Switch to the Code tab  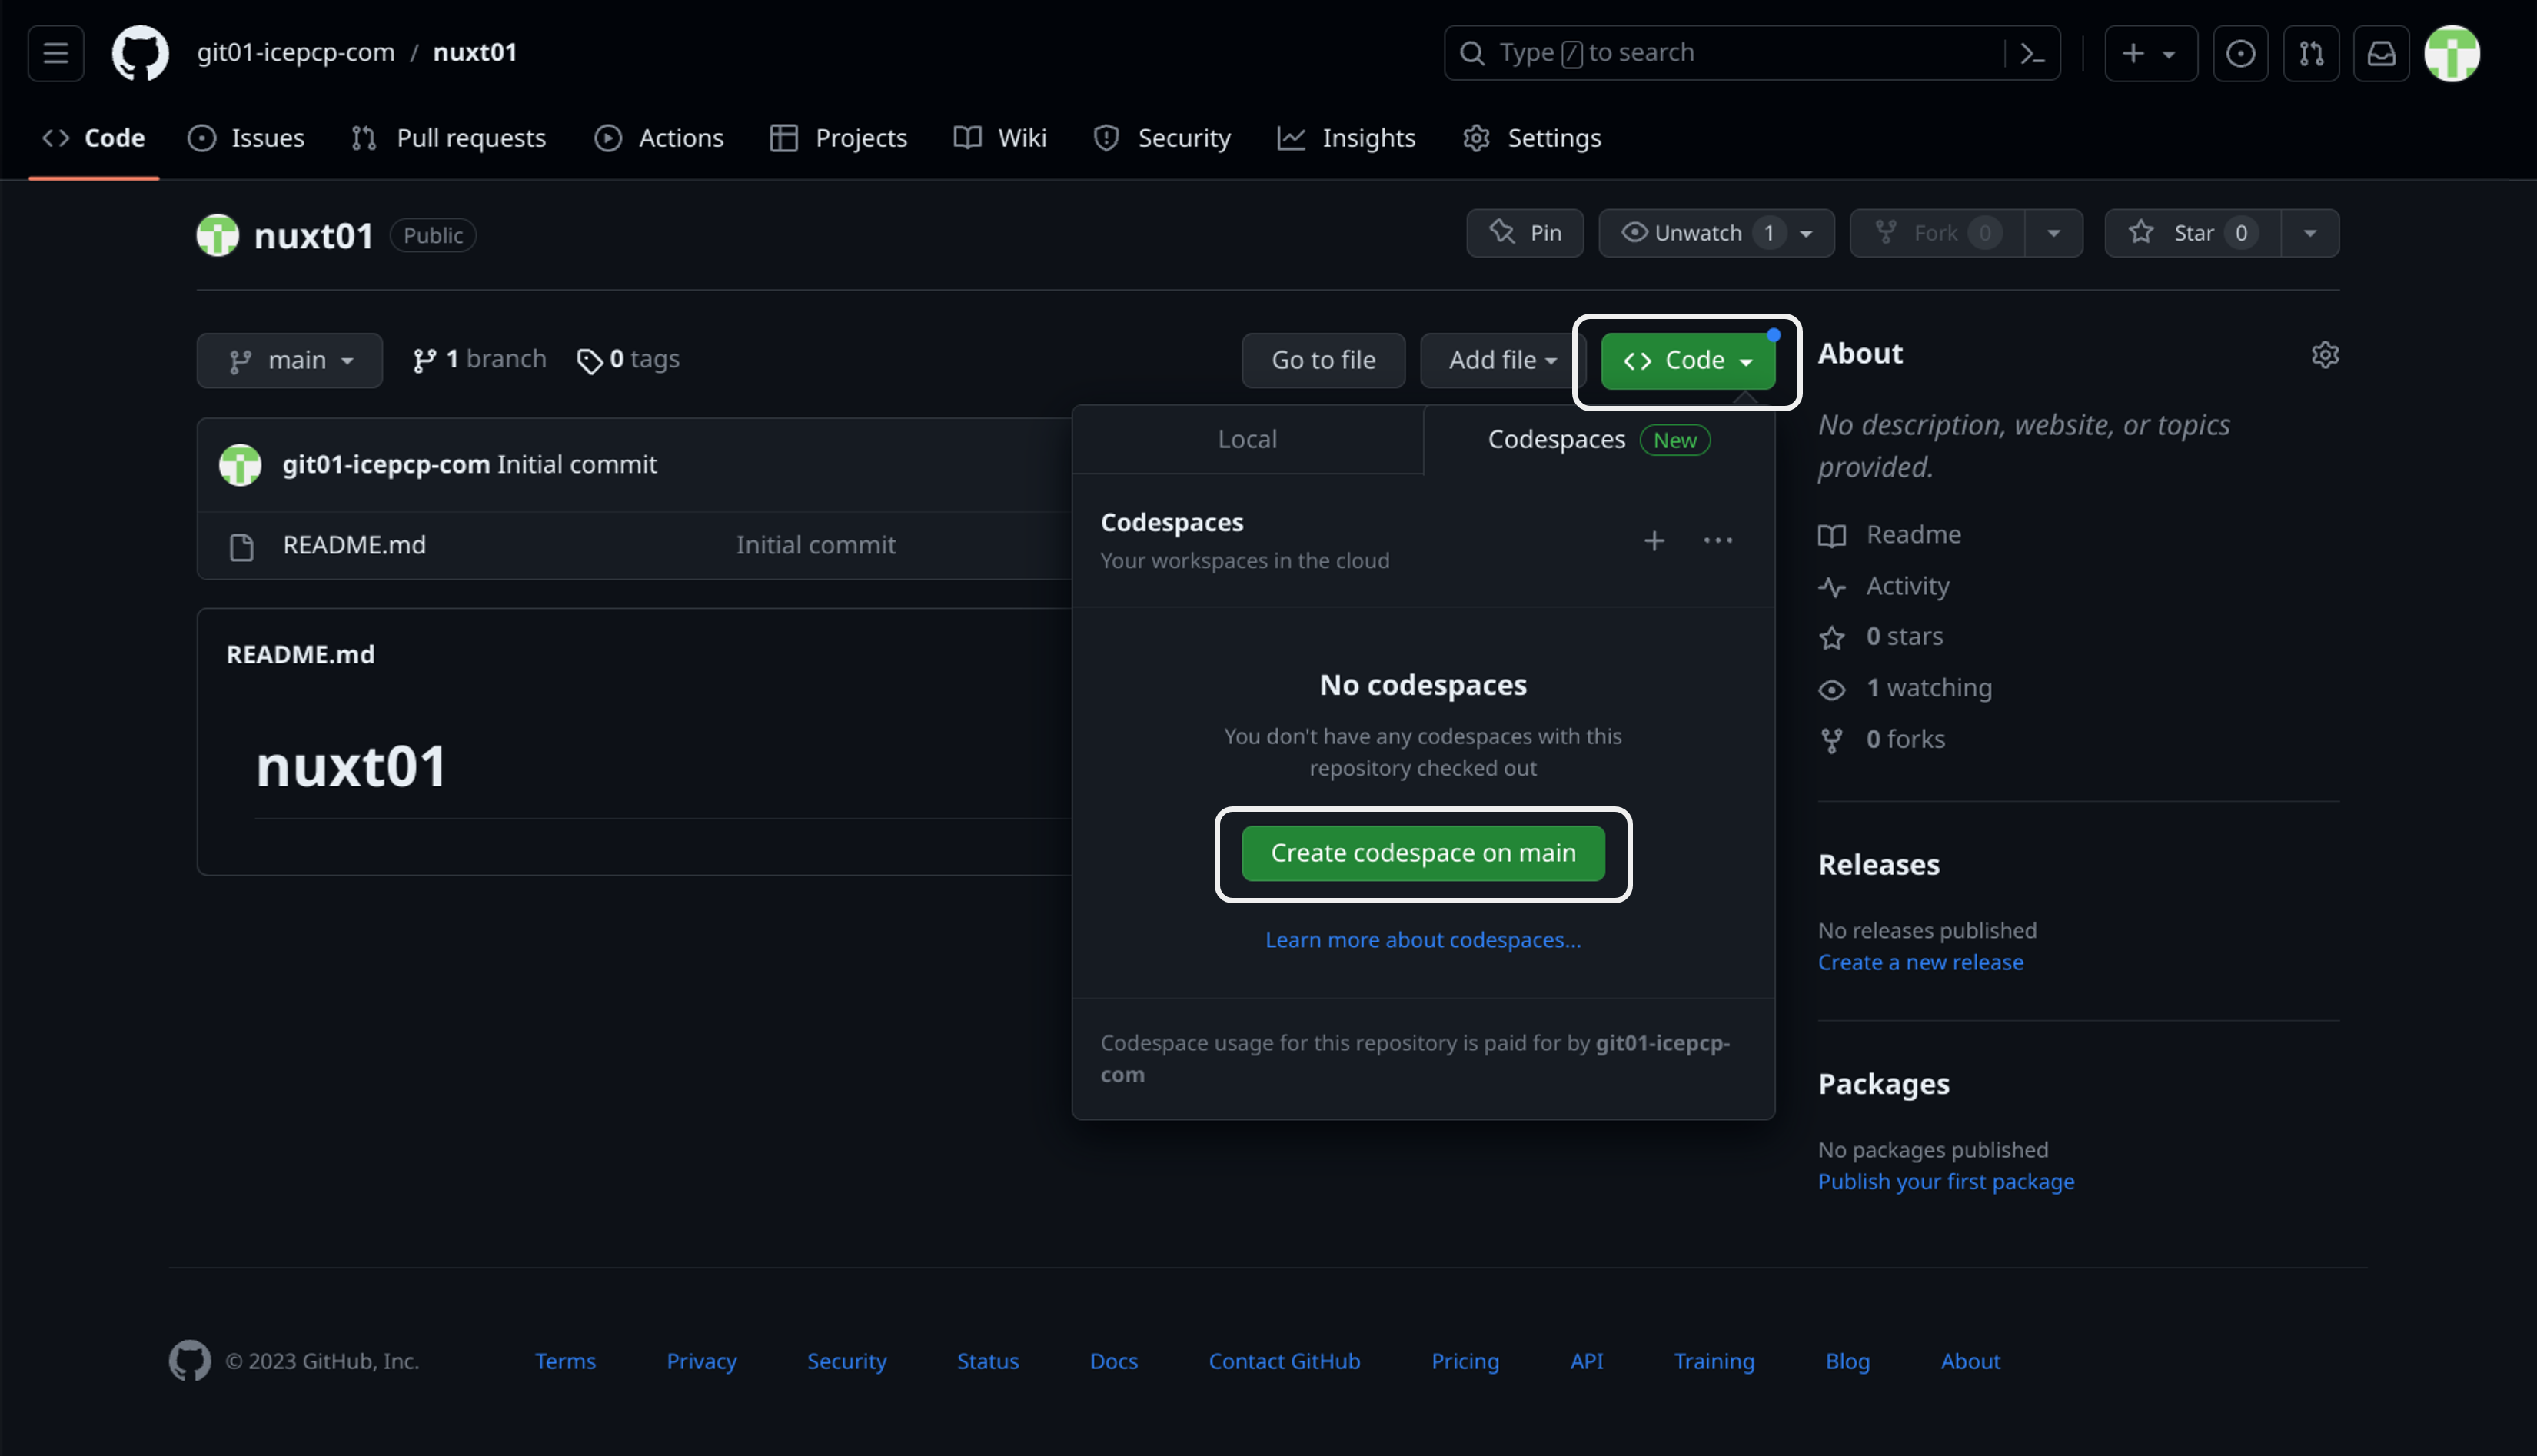[94, 138]
